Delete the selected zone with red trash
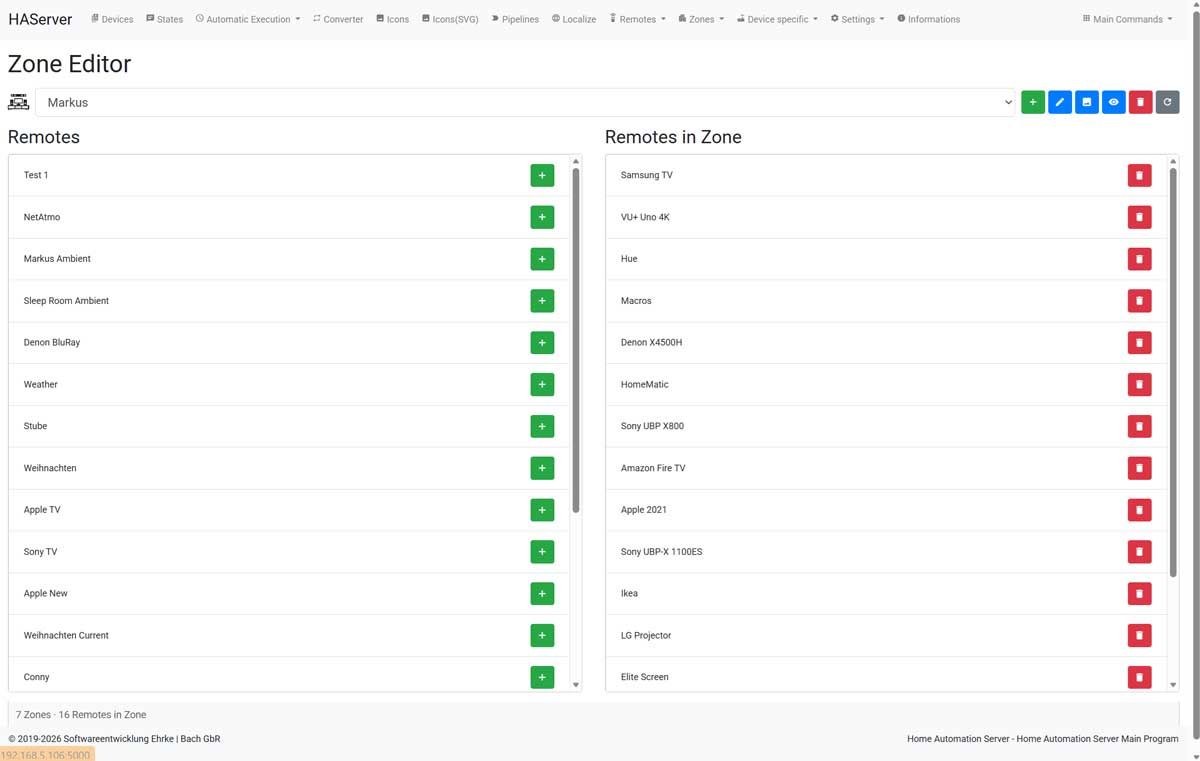 (x=1140, y=102)
